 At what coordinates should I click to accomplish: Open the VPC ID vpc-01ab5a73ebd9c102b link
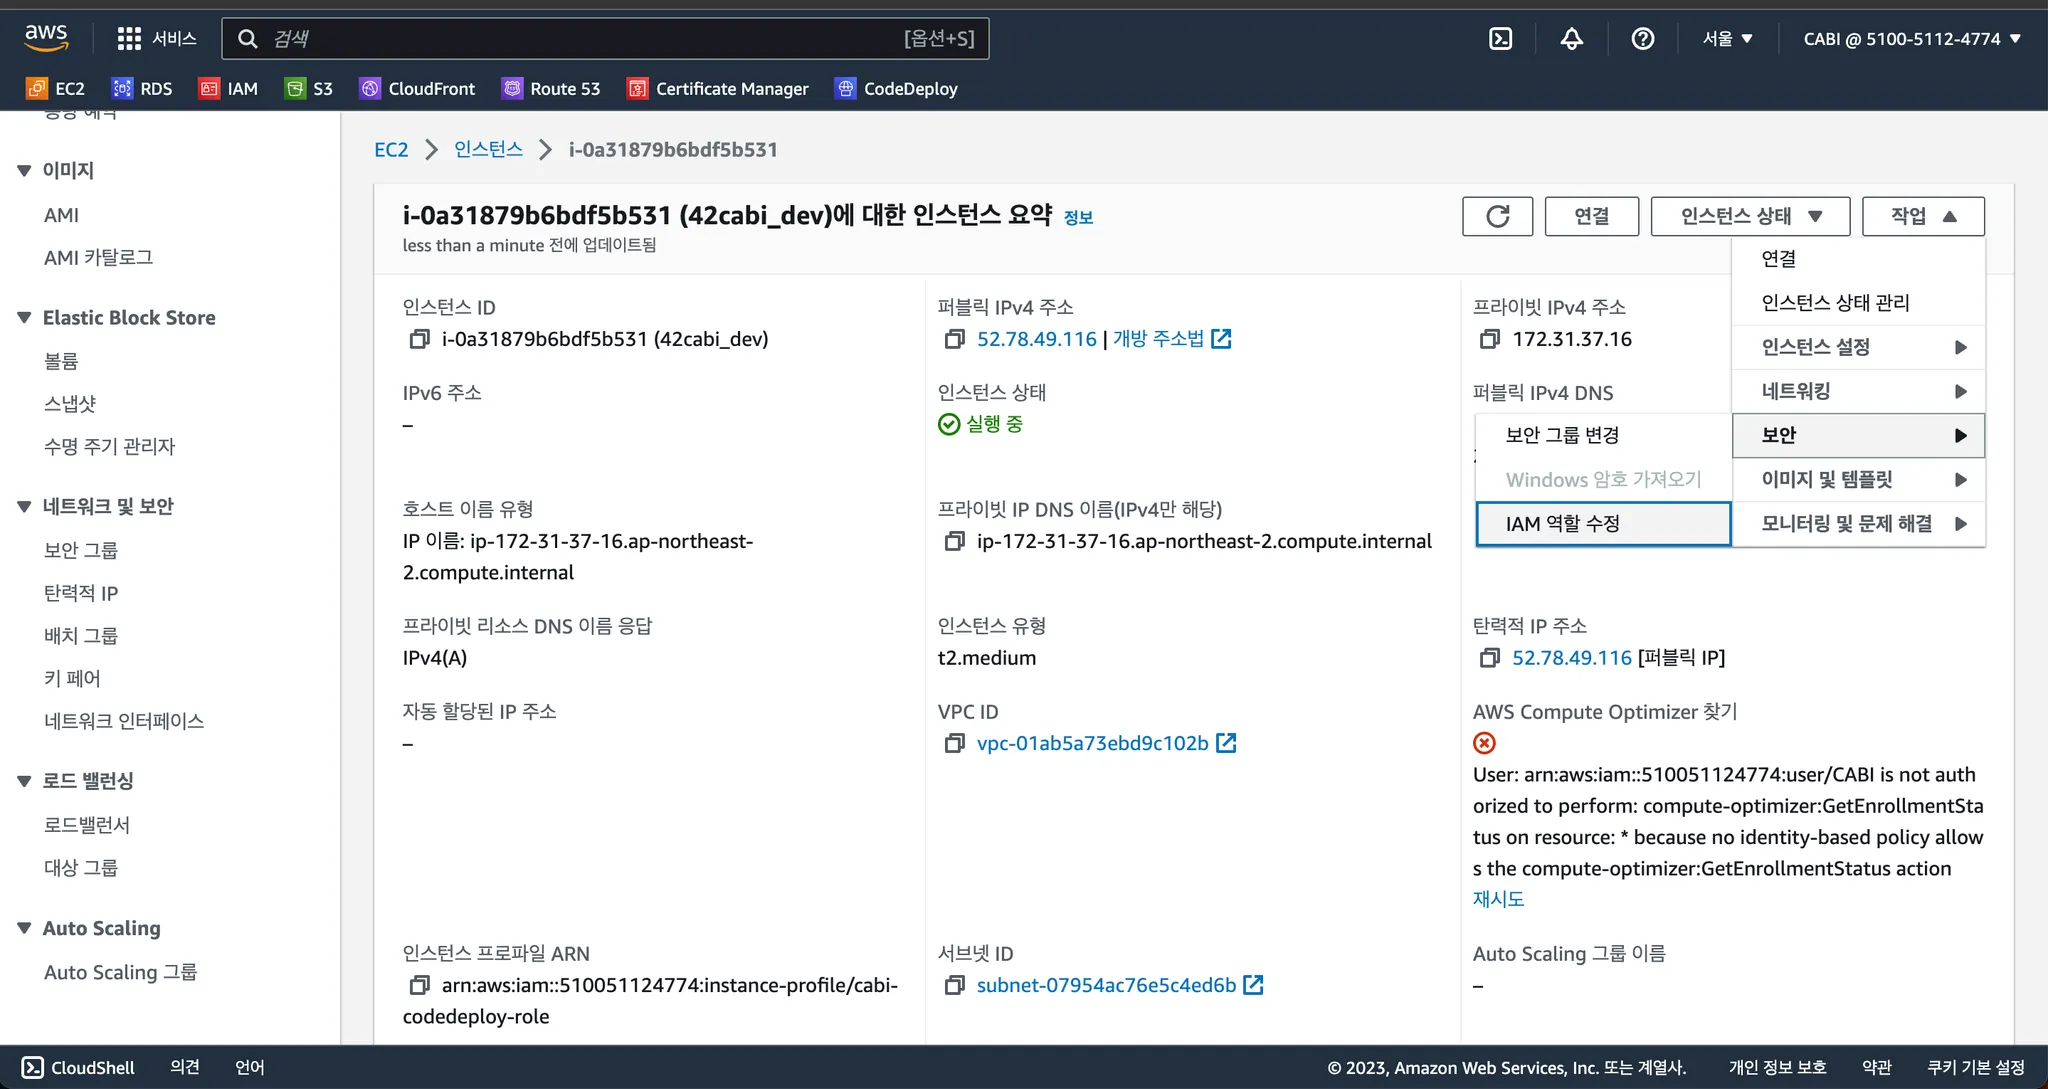1092,744
